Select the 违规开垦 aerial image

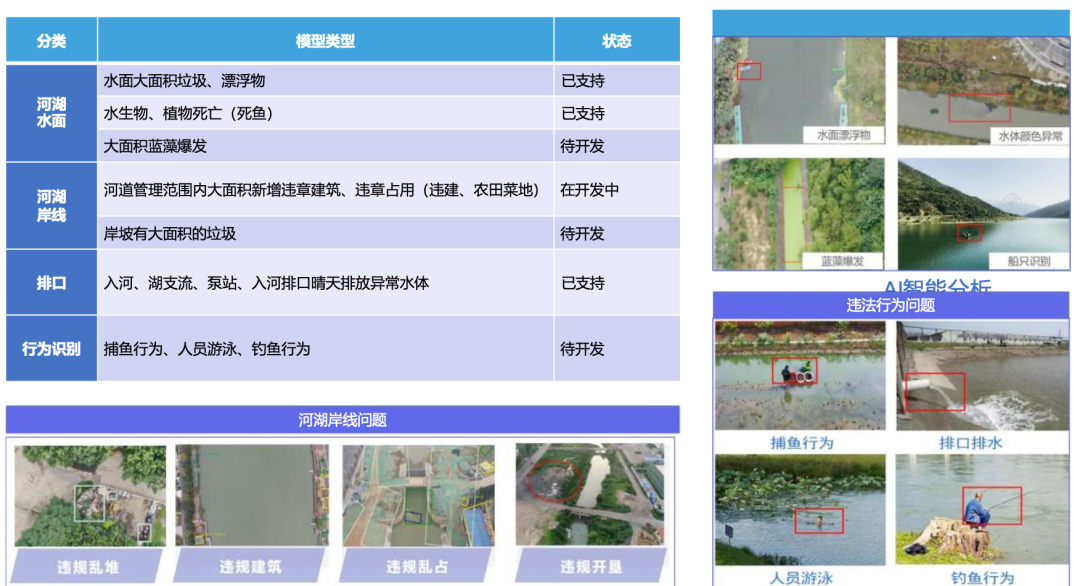590,496
